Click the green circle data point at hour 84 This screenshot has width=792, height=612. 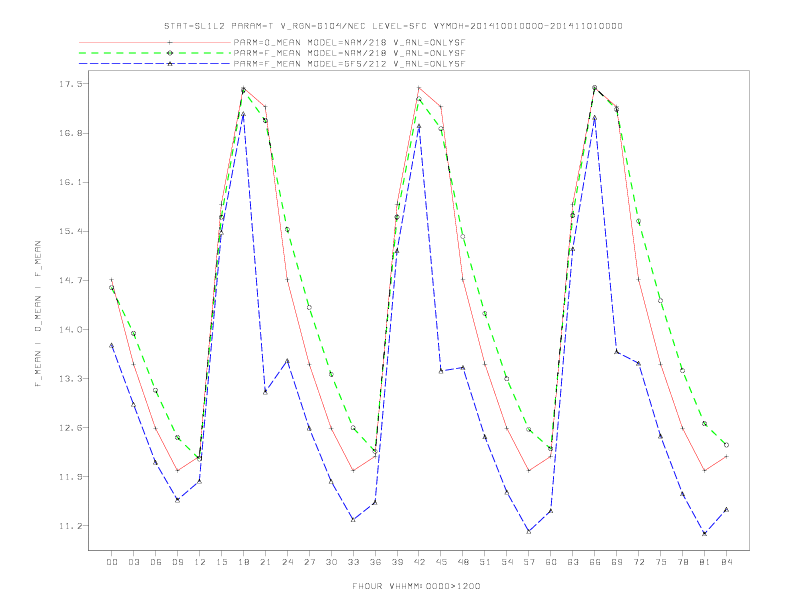[x=726, y=445]
